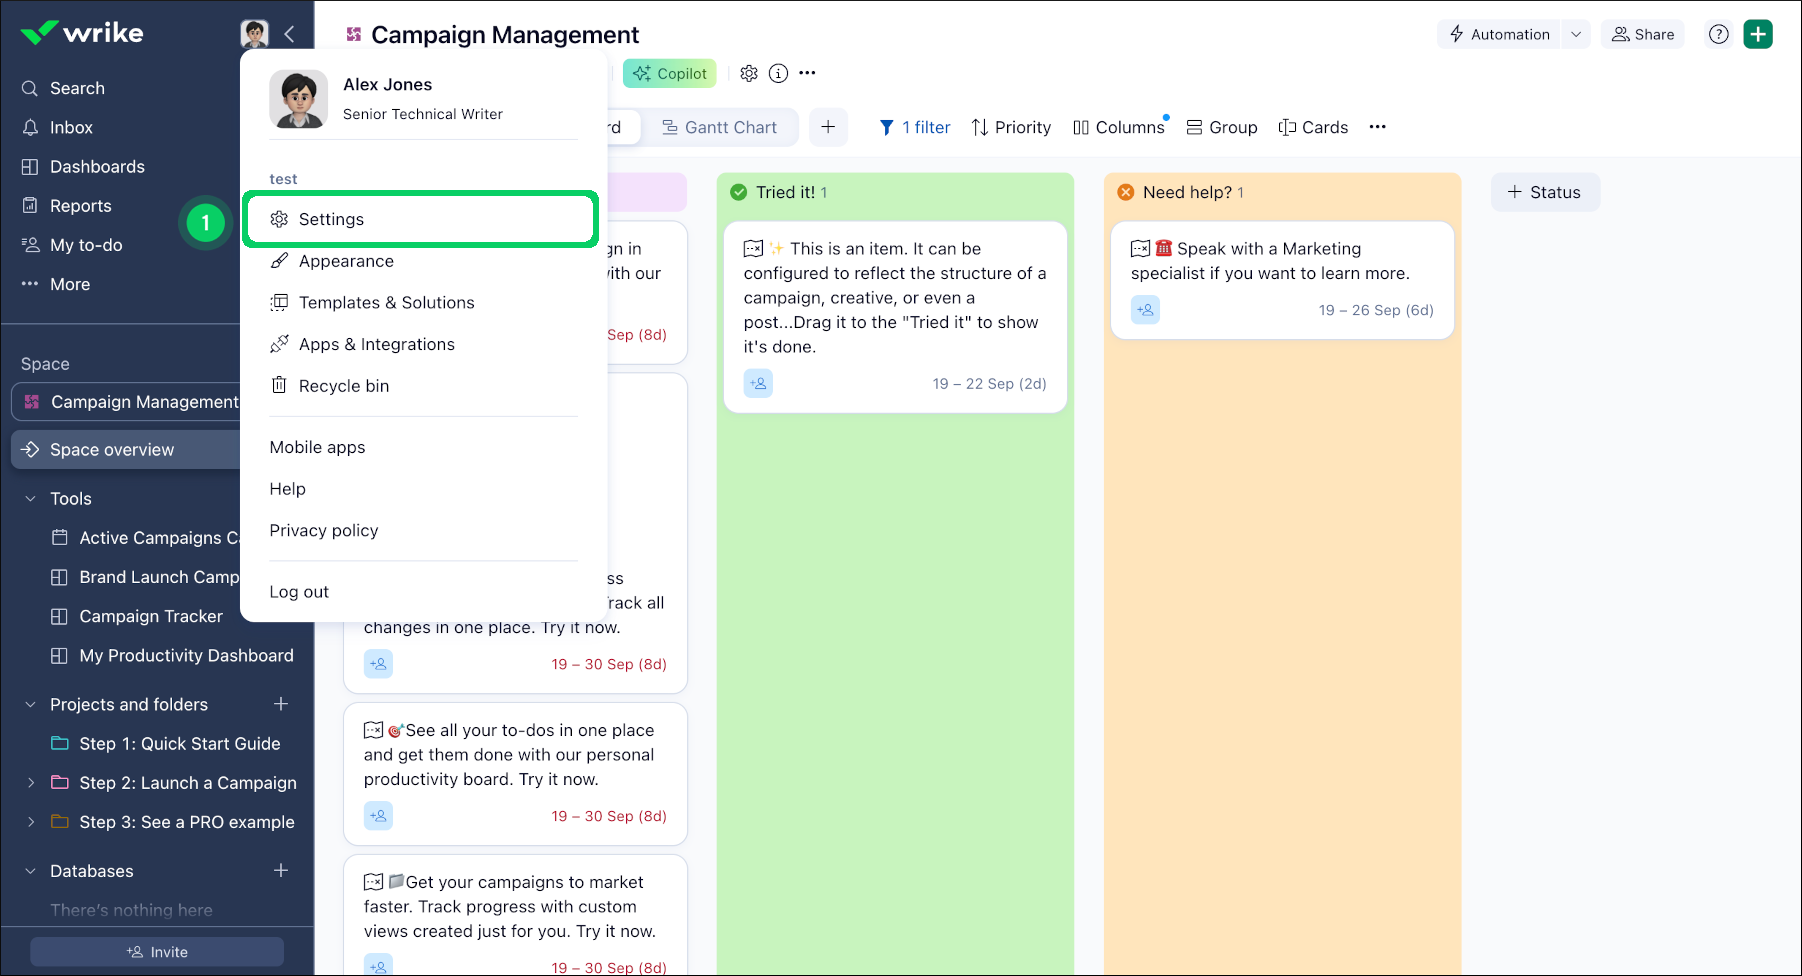Add a new database with plus
The image size is (1802, 976).
(x=281, y=871)
